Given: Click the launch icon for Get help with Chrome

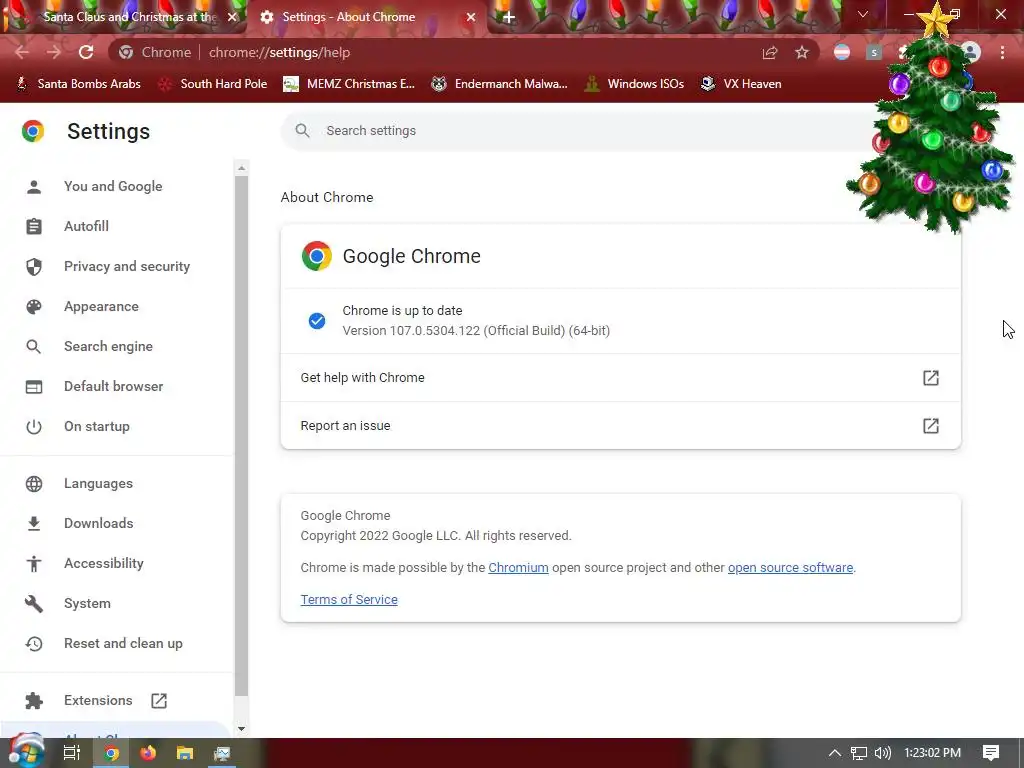Looking at the screenshot, I should coord(931,377).
